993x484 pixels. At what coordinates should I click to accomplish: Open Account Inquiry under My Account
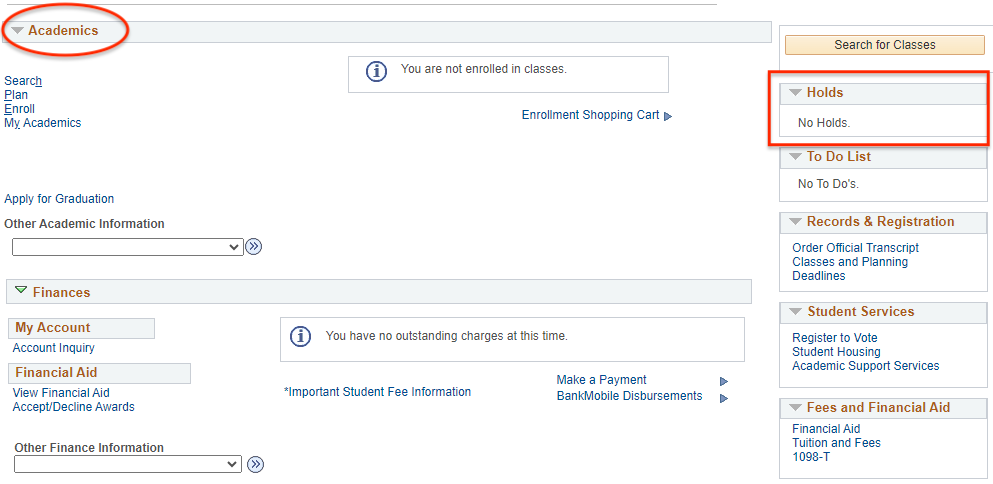click(54, 348)
